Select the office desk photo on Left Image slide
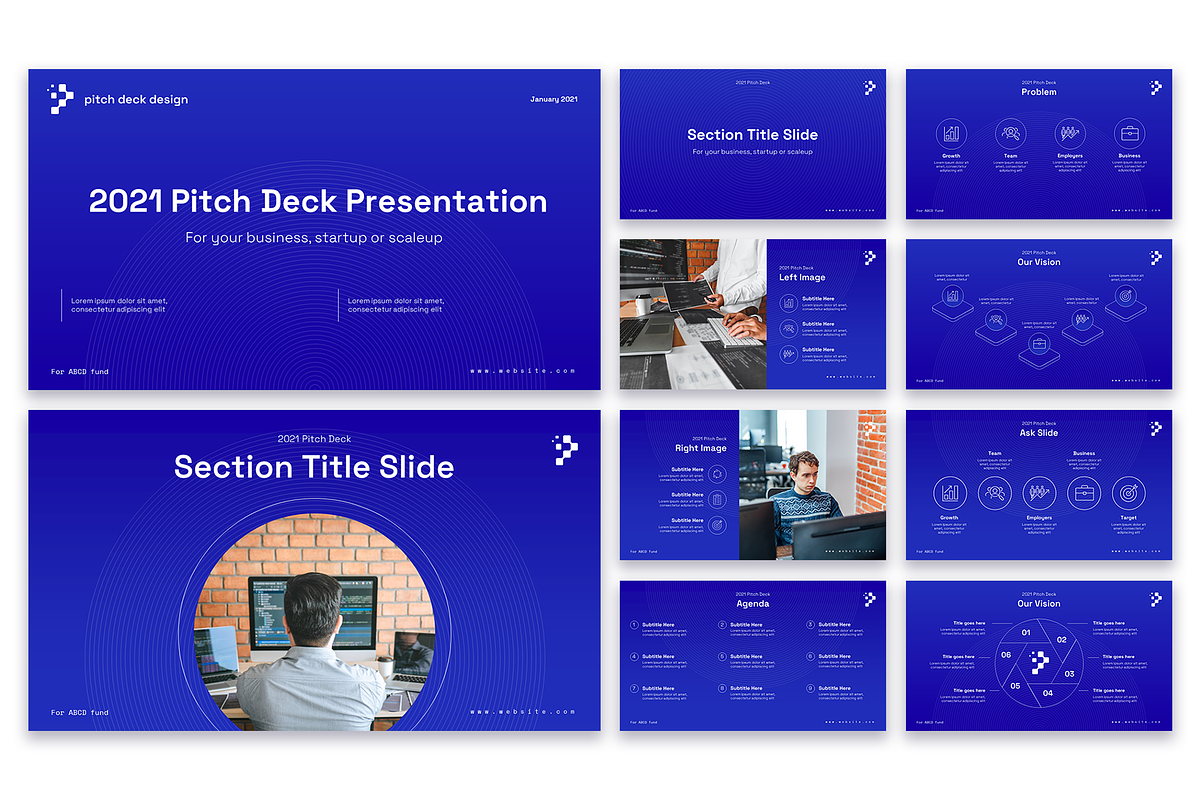1200x800 pixels. coord(693,314)
